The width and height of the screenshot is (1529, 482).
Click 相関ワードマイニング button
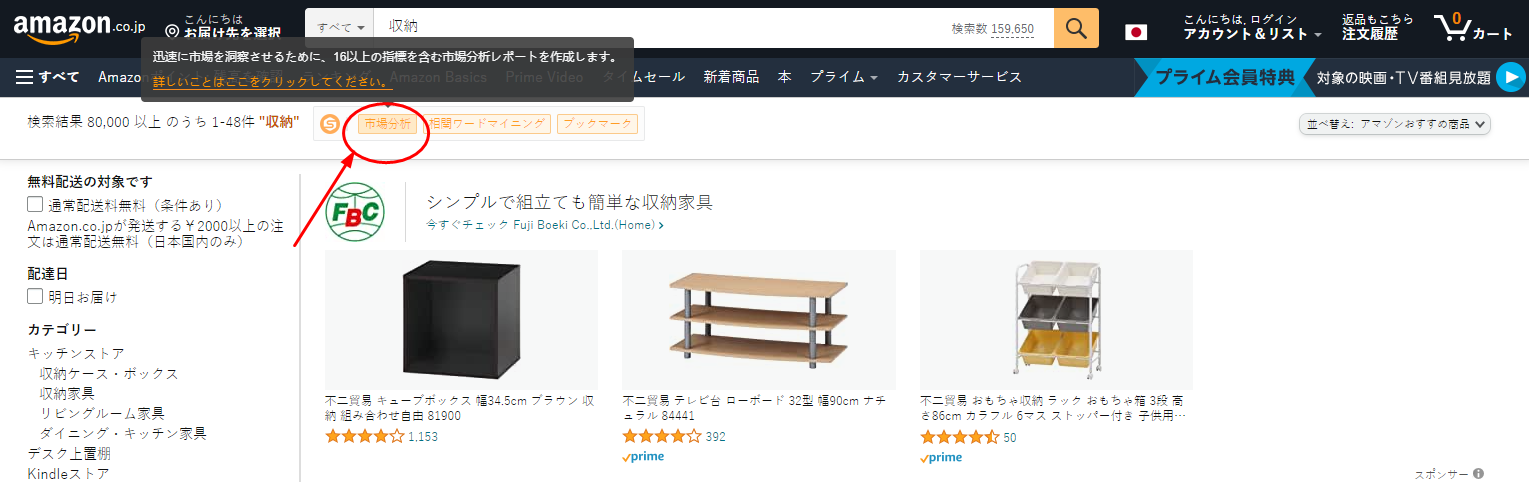pyautogui.click(x=486, y=124)
